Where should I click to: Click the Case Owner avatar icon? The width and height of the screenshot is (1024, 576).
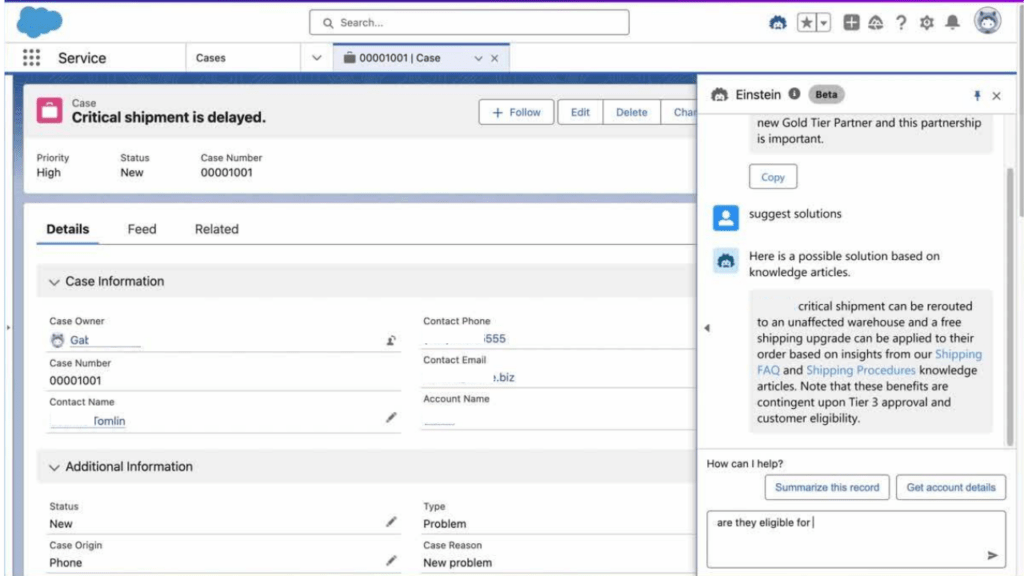57,340
